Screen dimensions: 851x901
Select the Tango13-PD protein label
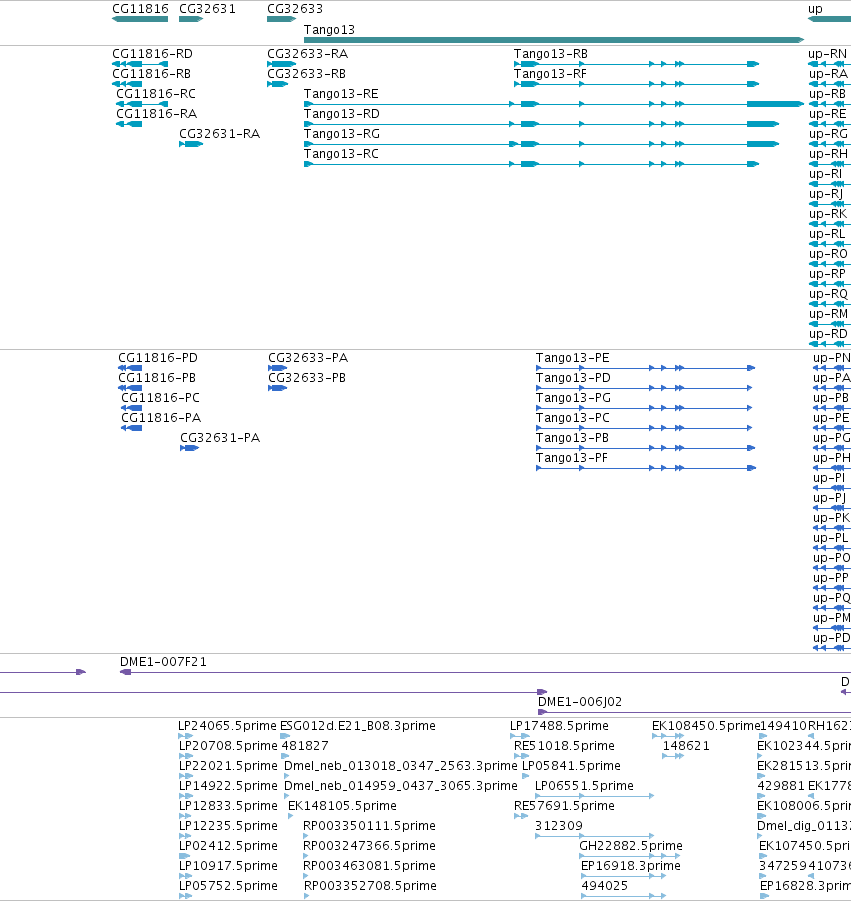pos(573,378)
